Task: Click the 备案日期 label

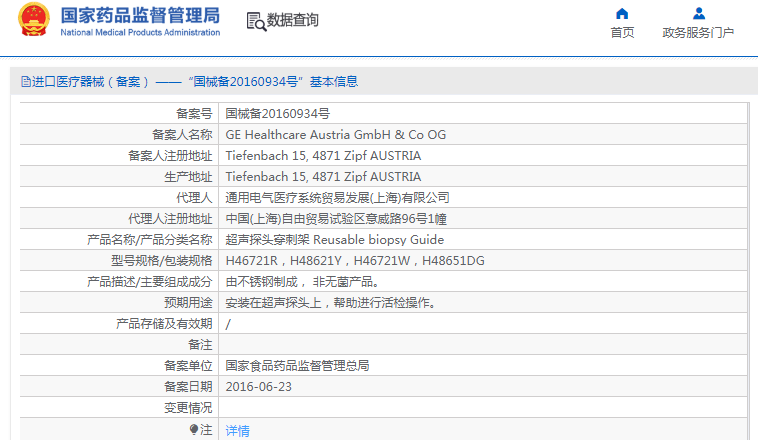Action: [188, 387]
